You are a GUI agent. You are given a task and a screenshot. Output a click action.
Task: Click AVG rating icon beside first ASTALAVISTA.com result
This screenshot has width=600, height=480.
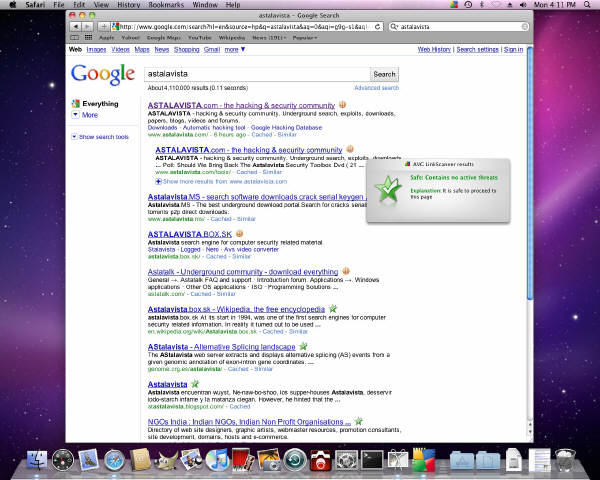coord(342,104)
